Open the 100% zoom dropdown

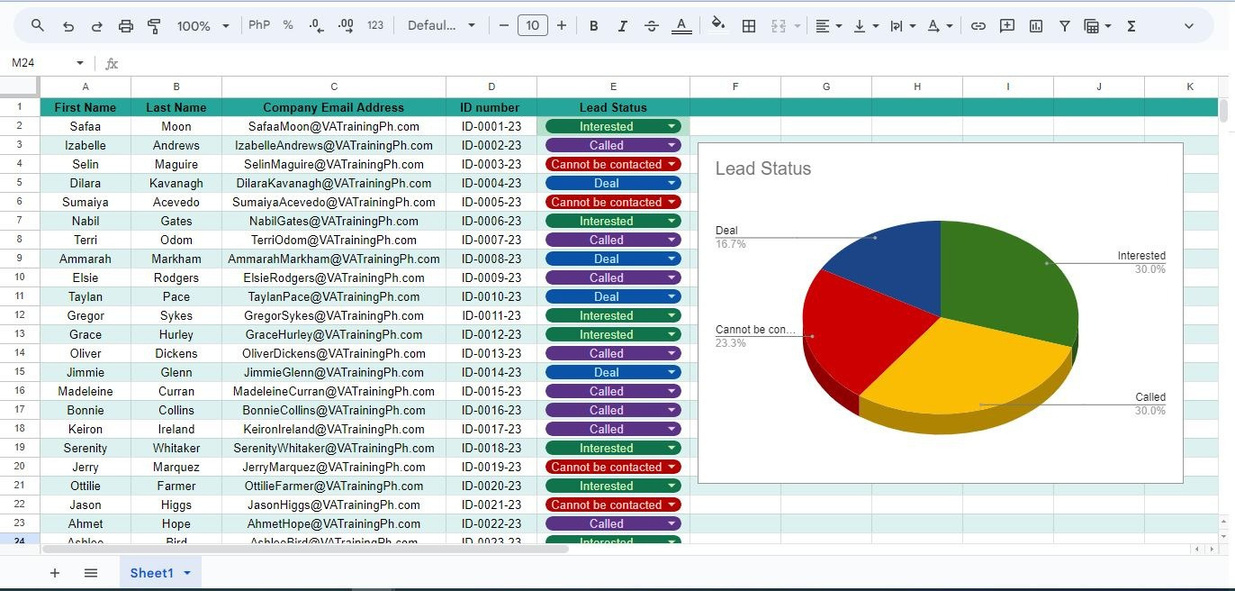(x=203, y=26)
